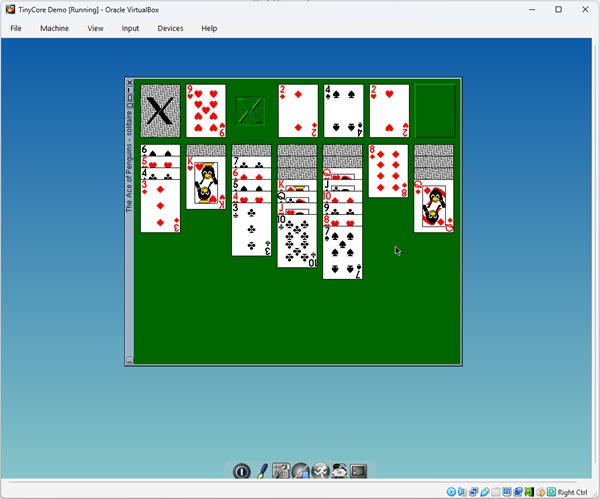Open the Devices menu
This screenshot has width=600, height=499.
170,28
